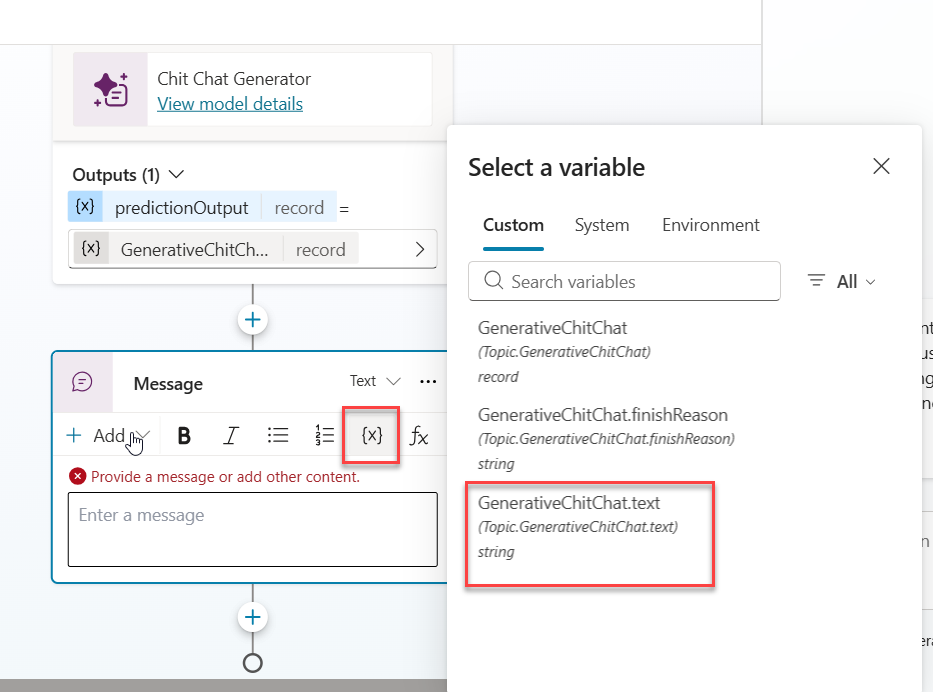Toggle italic text formatting
933x692 pixels.
[x=231, y=435]
